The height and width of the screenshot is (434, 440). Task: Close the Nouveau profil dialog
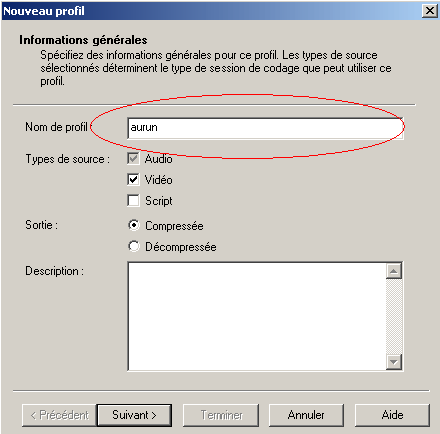(x=430, y=11)
